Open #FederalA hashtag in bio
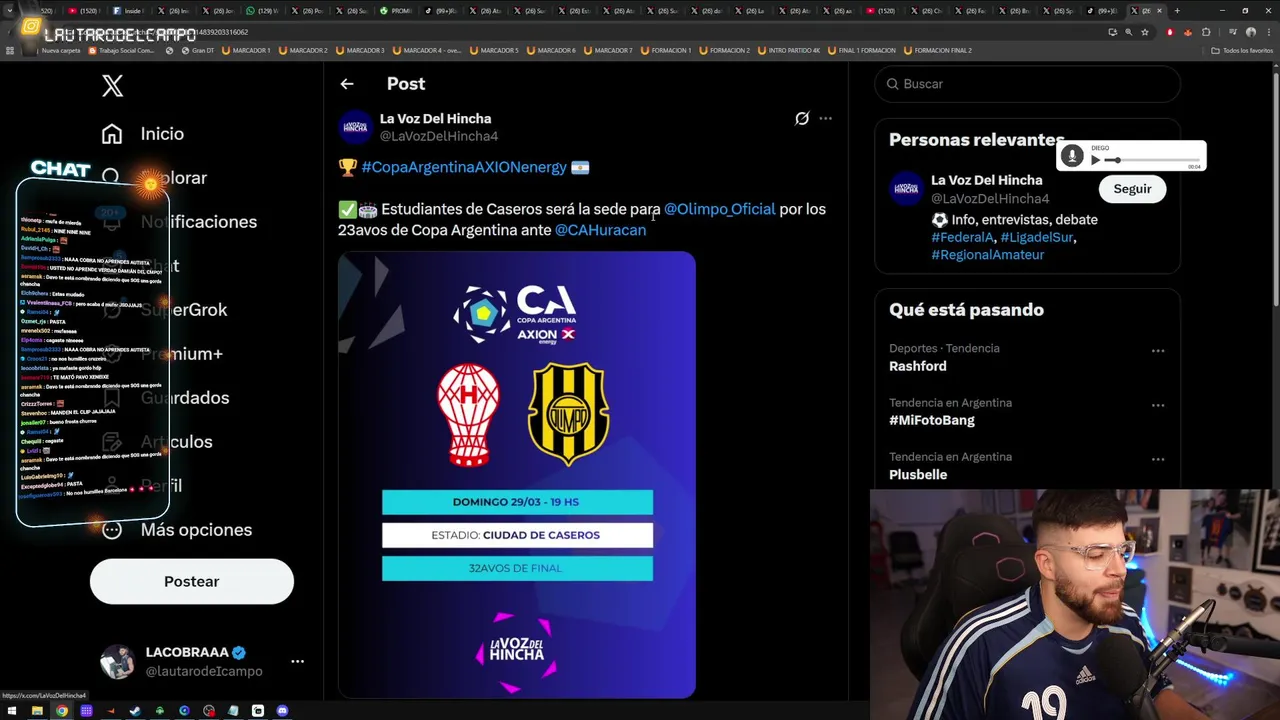Viewport: 1280px width, 720px height. [x=962, y=237]
